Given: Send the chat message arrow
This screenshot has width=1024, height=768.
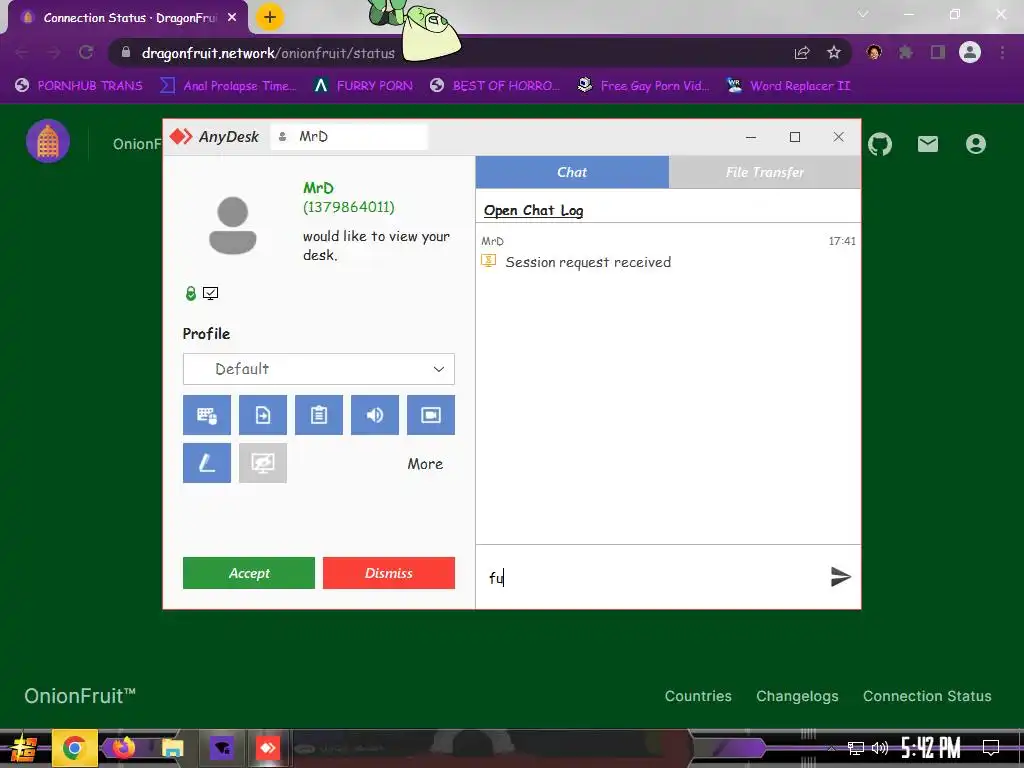Looking at the screenshot, I should click(x=840, y=577).
